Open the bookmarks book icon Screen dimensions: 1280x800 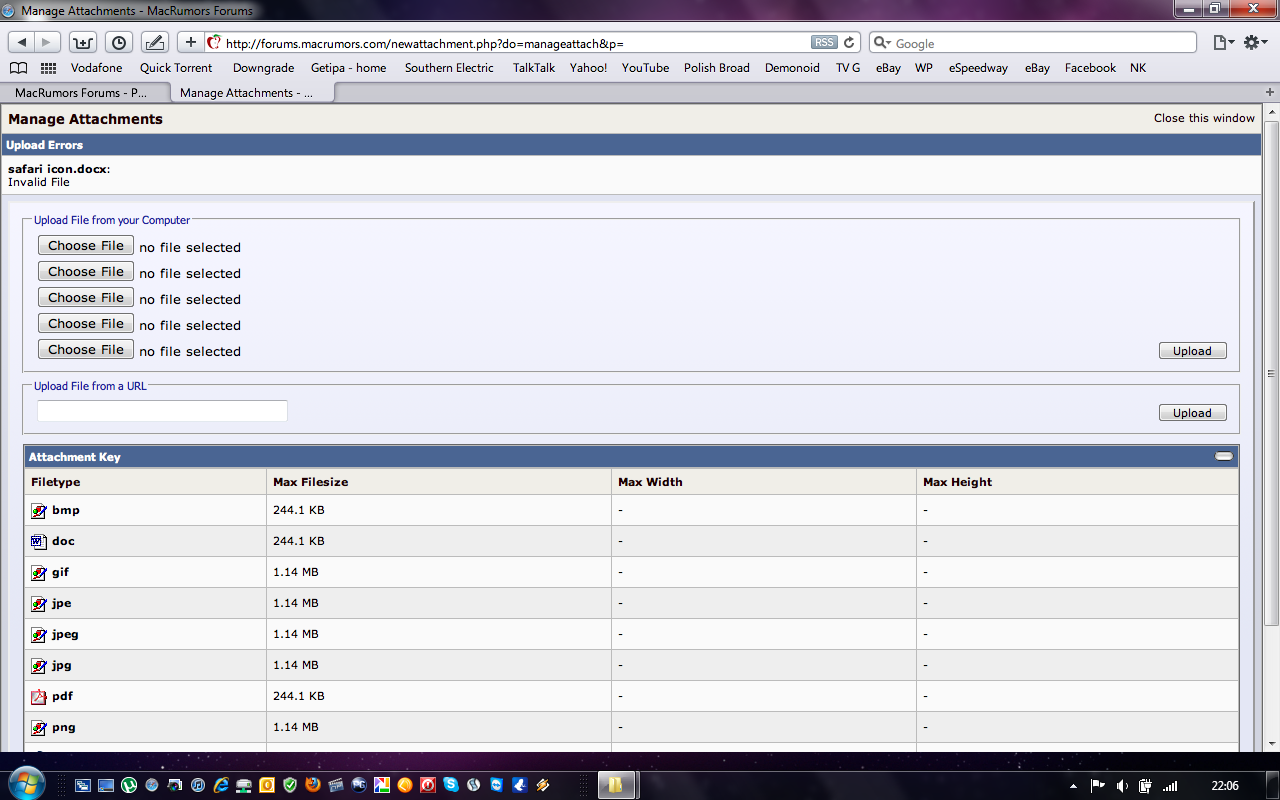coord(18,68)
